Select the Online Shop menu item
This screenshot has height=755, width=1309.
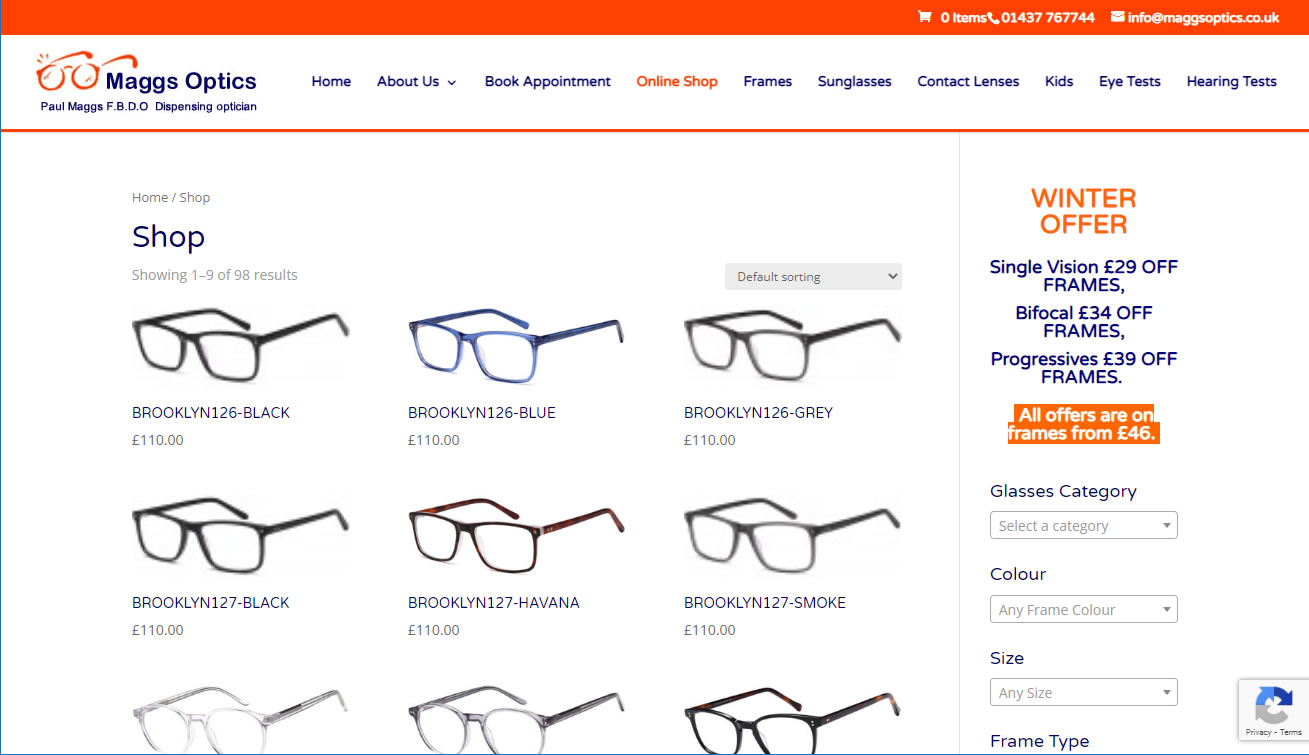[677, 81]
